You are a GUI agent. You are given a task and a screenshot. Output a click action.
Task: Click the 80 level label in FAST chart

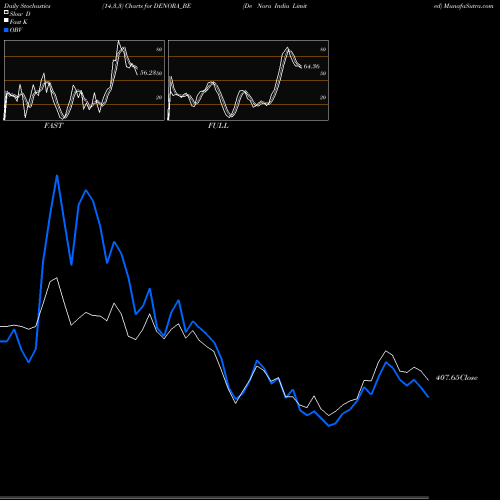click(x=159, y=49)
